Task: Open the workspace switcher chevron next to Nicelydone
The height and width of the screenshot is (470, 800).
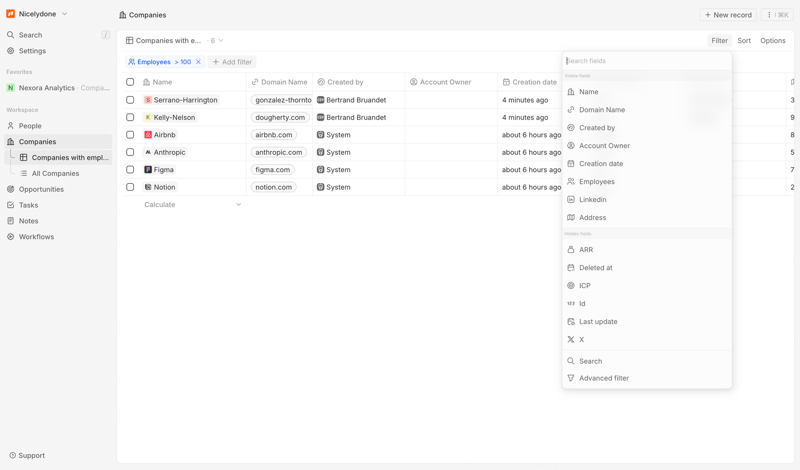Action: pos(64,14)
